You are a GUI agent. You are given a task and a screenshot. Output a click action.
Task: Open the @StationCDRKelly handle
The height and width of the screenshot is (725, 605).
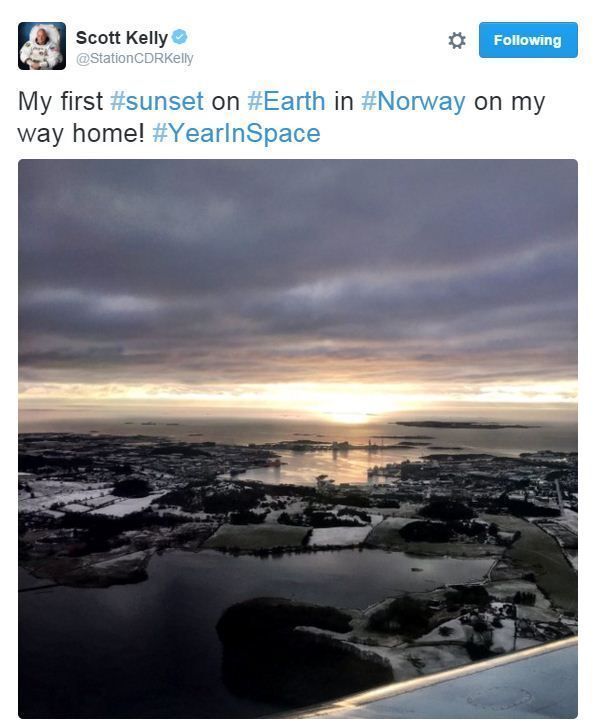(135, 59)
